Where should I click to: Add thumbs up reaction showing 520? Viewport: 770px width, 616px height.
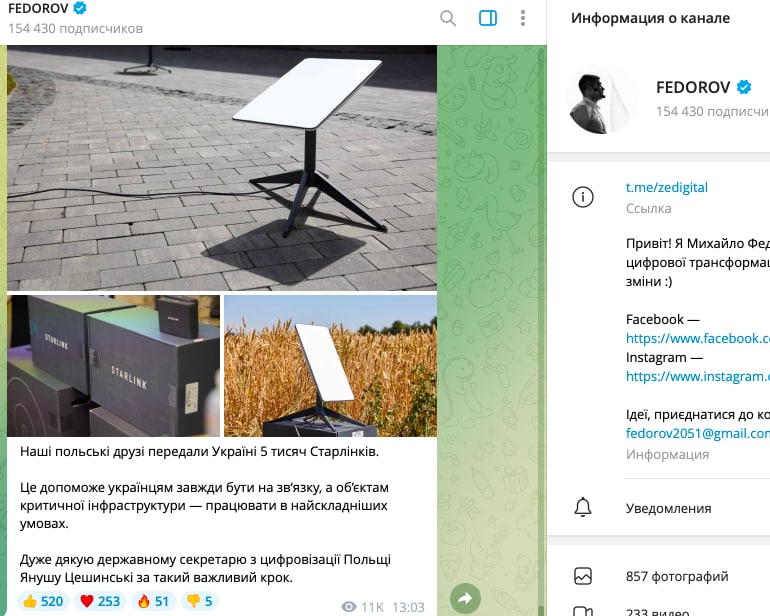click(43, 601)
